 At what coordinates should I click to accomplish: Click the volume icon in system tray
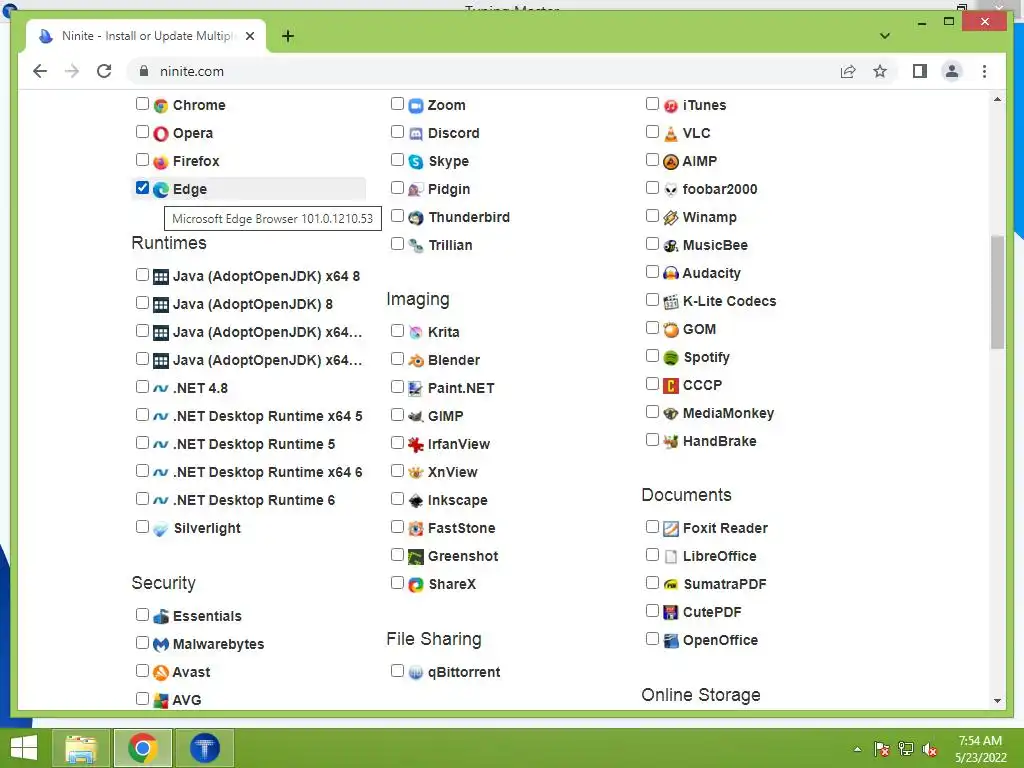[930, 749]
